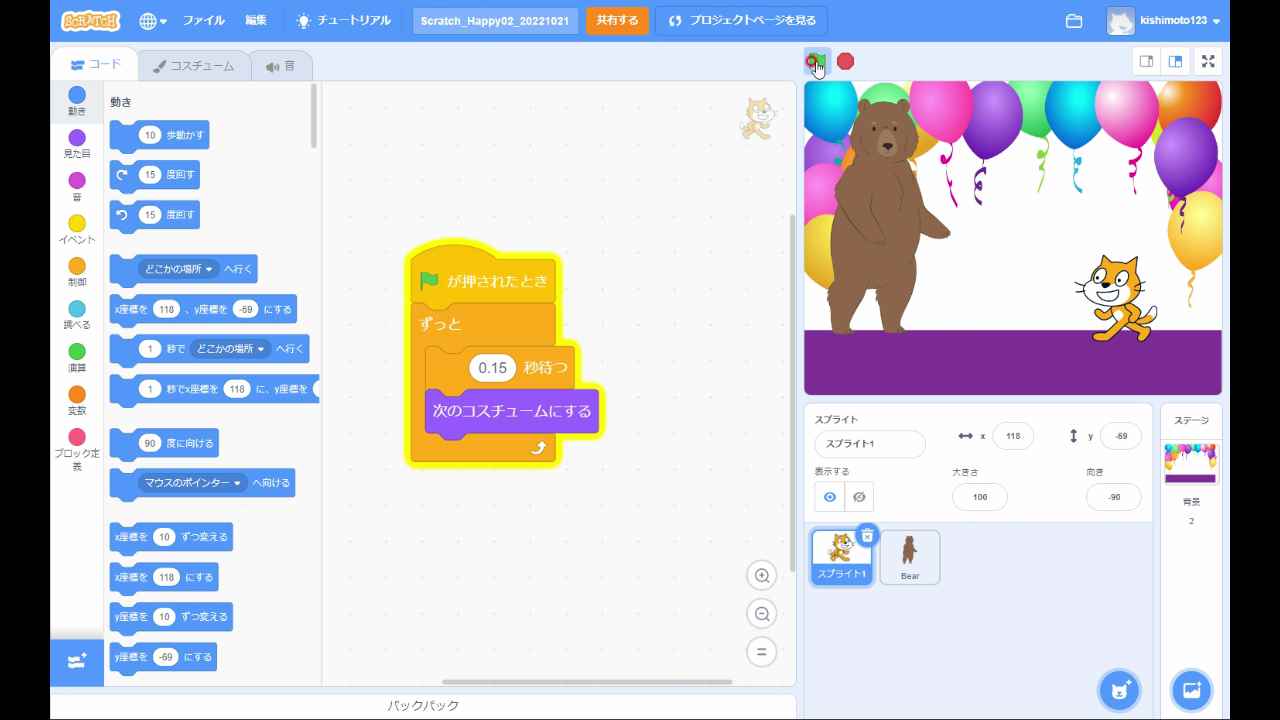Select 制御 control category
Screen dimensions: 1280x720
77,272
